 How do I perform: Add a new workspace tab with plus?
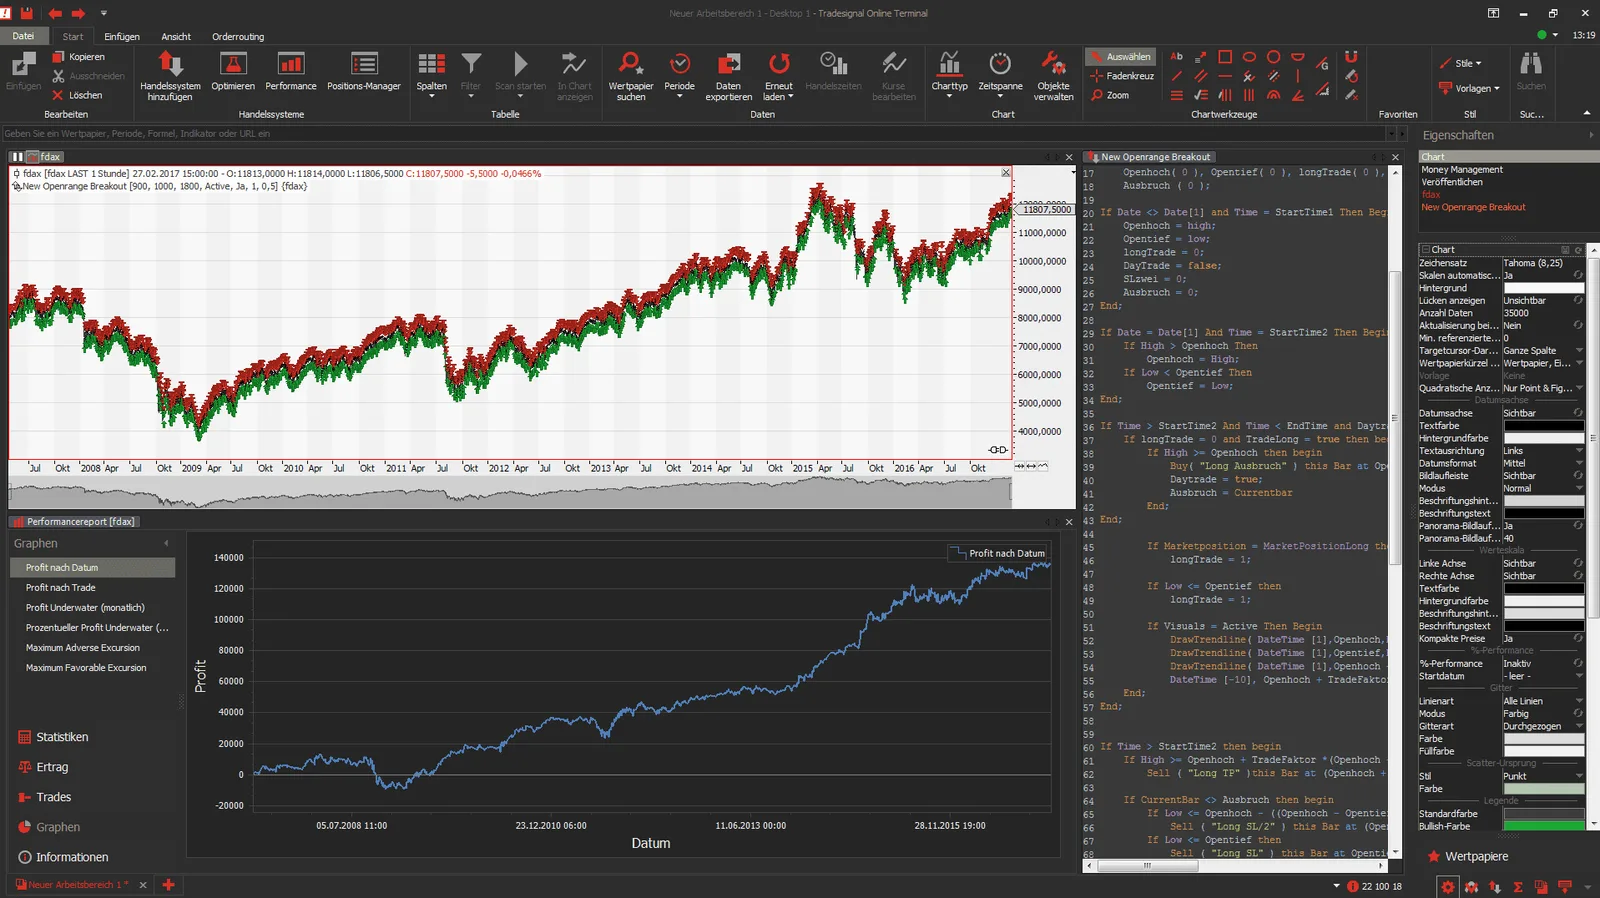(168, 885)
